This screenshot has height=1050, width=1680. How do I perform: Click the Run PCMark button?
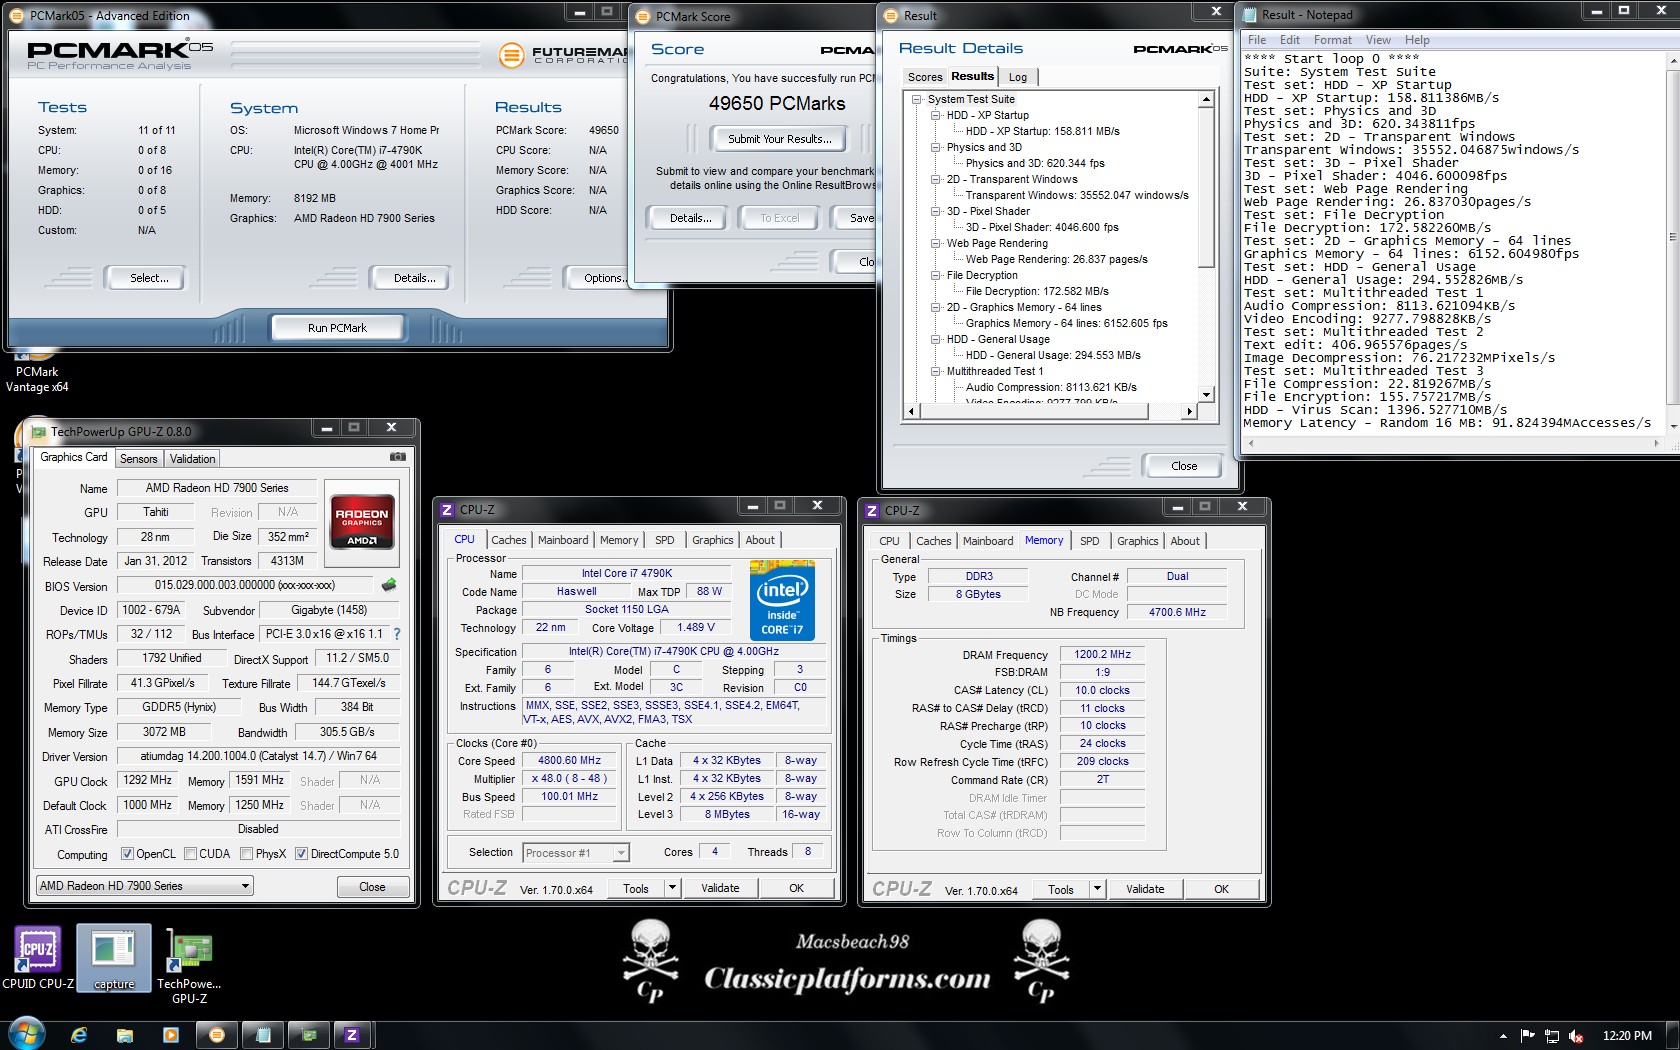(337, 328)
